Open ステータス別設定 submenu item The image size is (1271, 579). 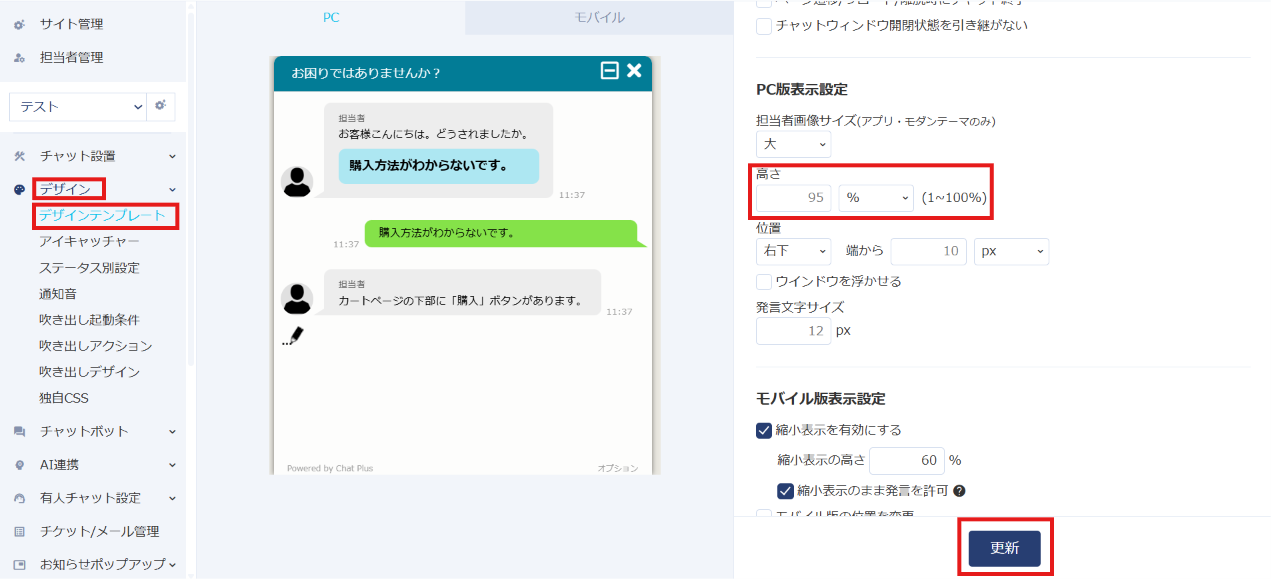coord(89,267)
